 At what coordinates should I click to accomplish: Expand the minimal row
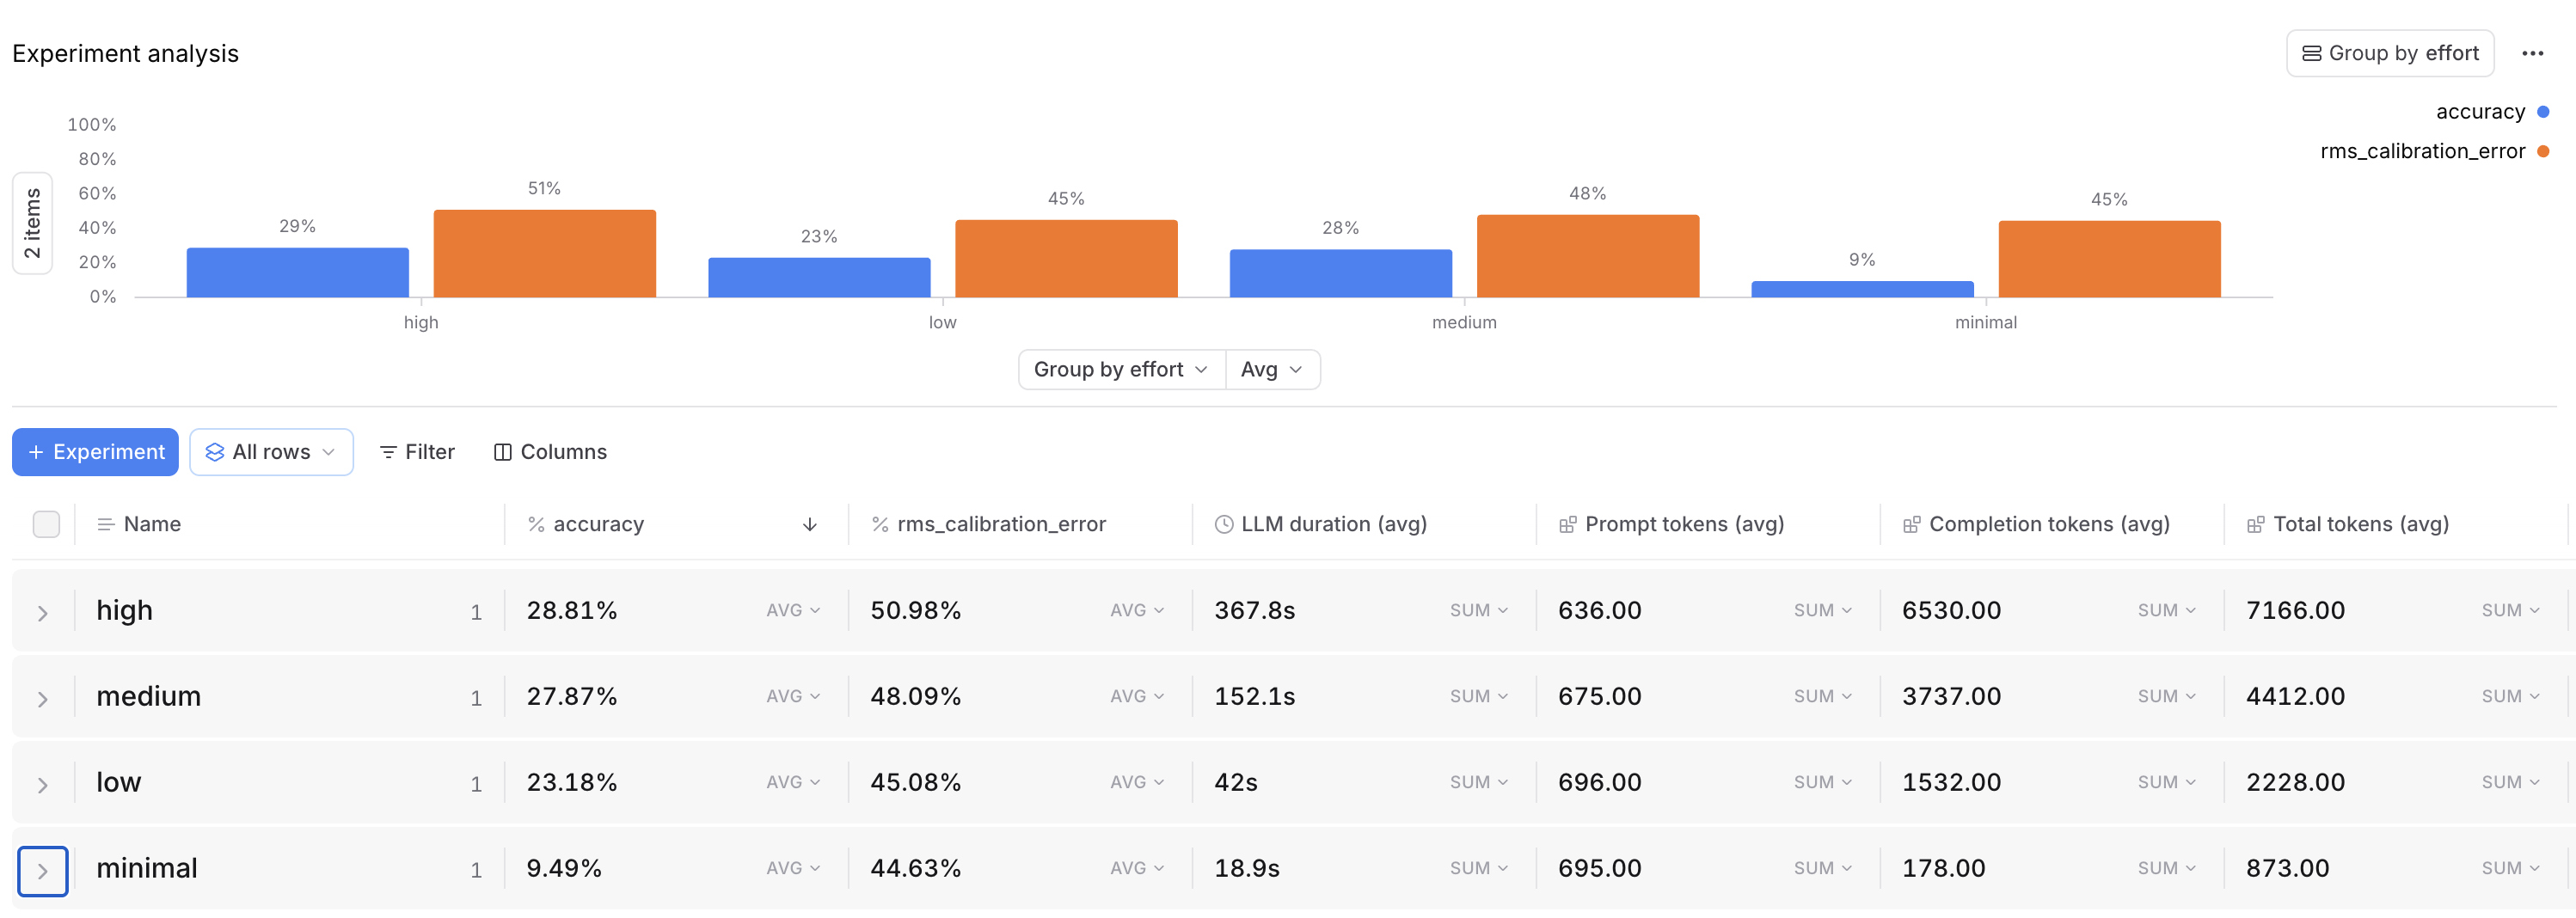43,869
